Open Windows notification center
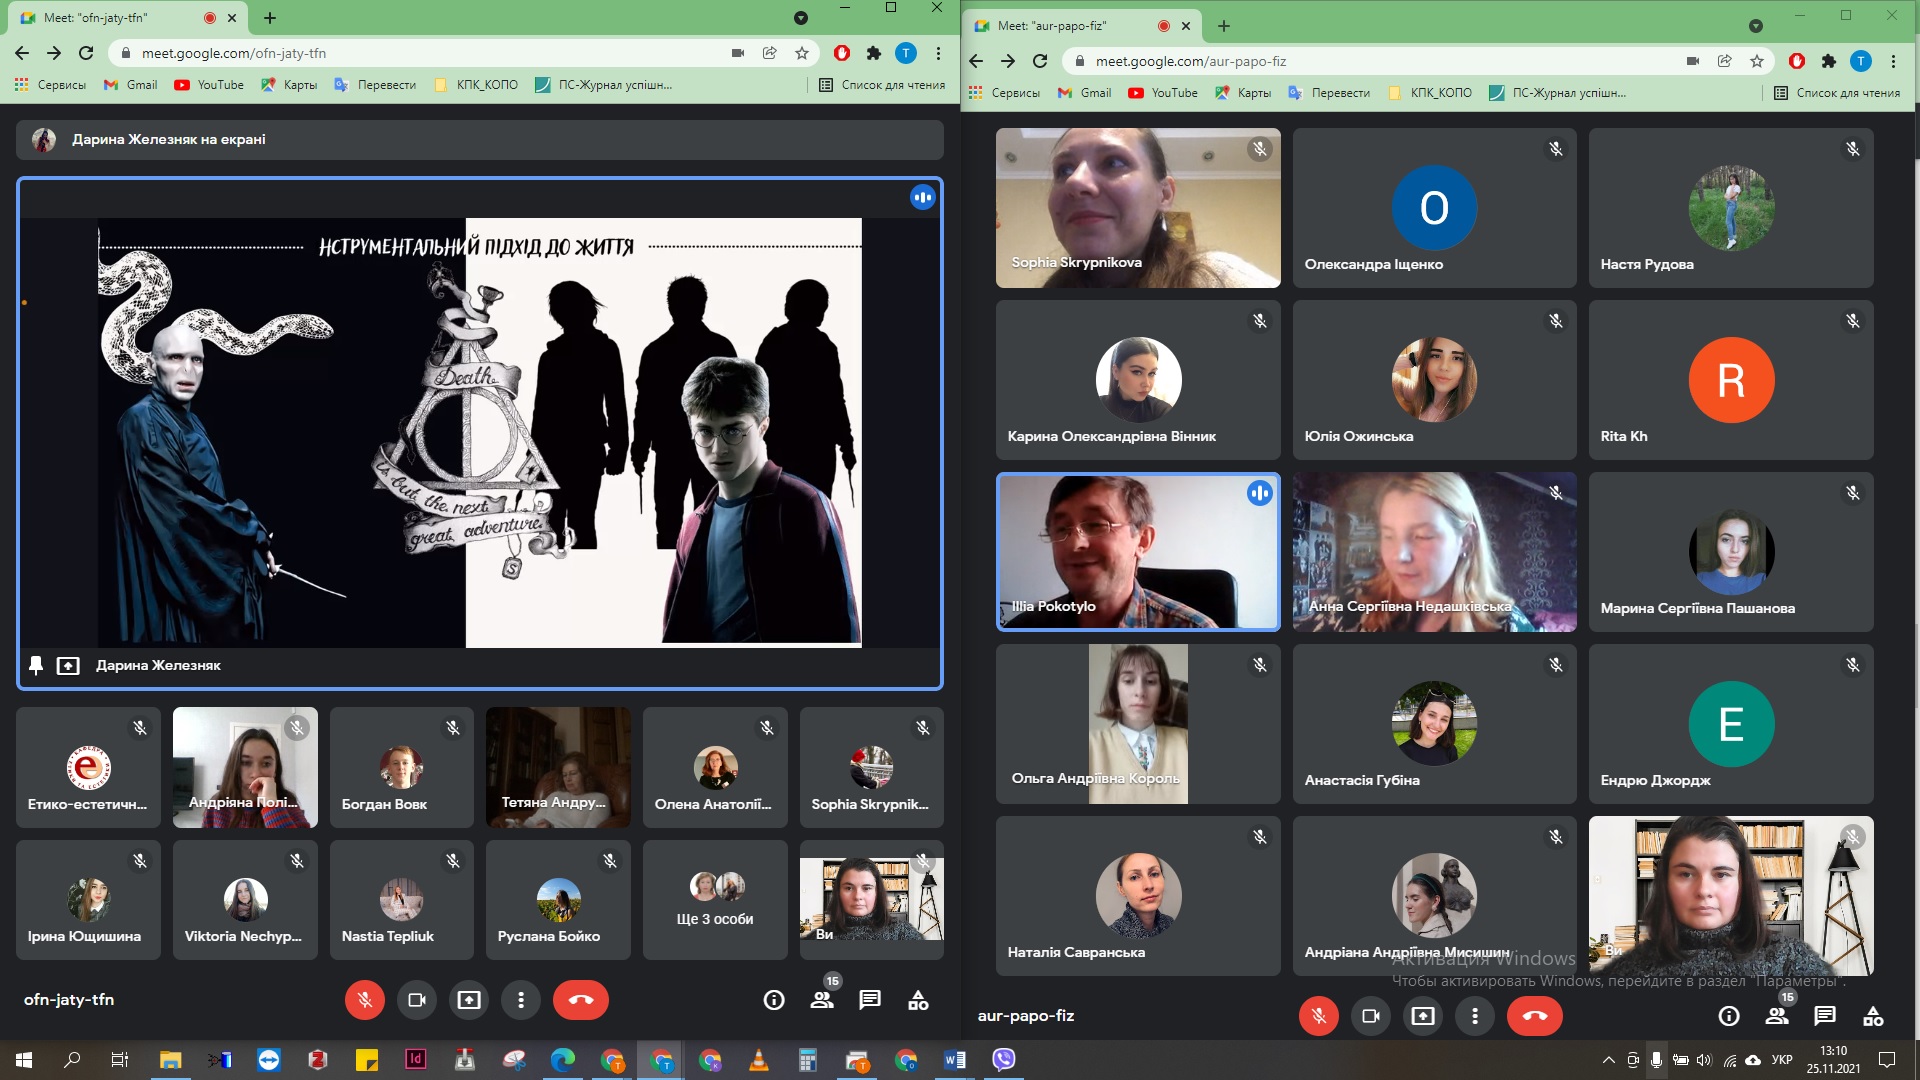The width and height of the screenshot is (1920, 1080). click(1887, 1059)
